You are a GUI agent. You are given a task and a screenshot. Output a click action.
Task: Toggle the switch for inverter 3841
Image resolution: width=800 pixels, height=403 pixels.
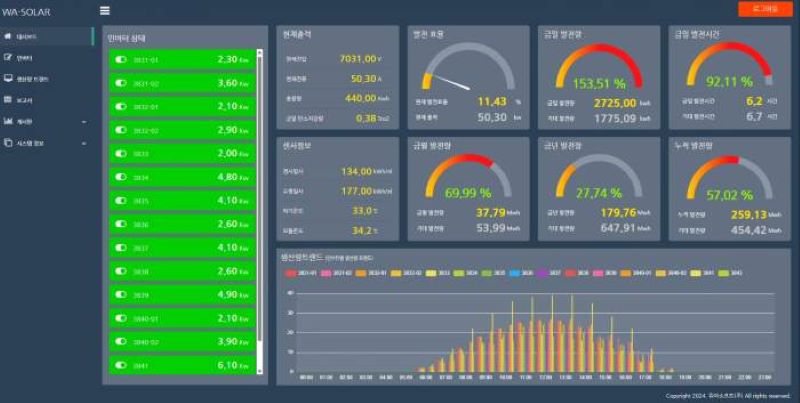coord(121,366)
